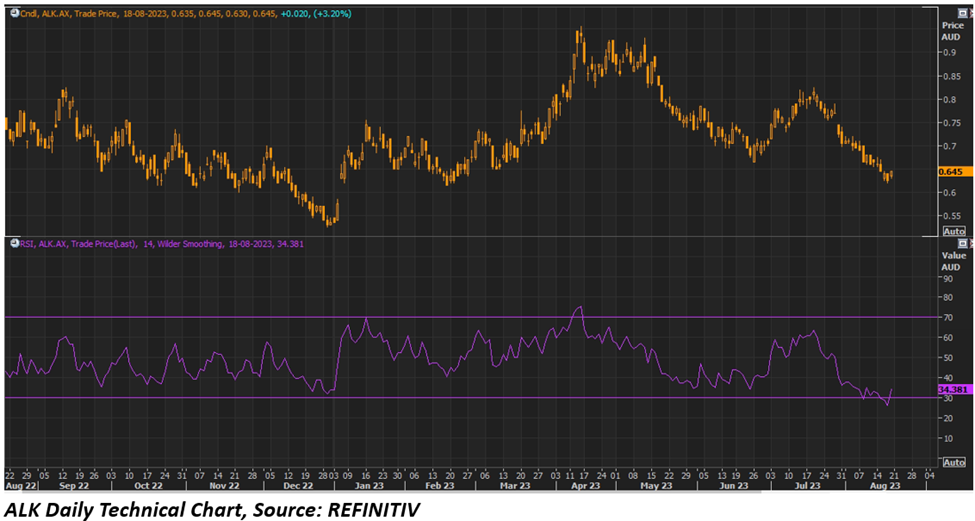Viewport: 975px width, 521px height.
Task: Click the Auto scale button on RSI panel
Action: (954, 463)
